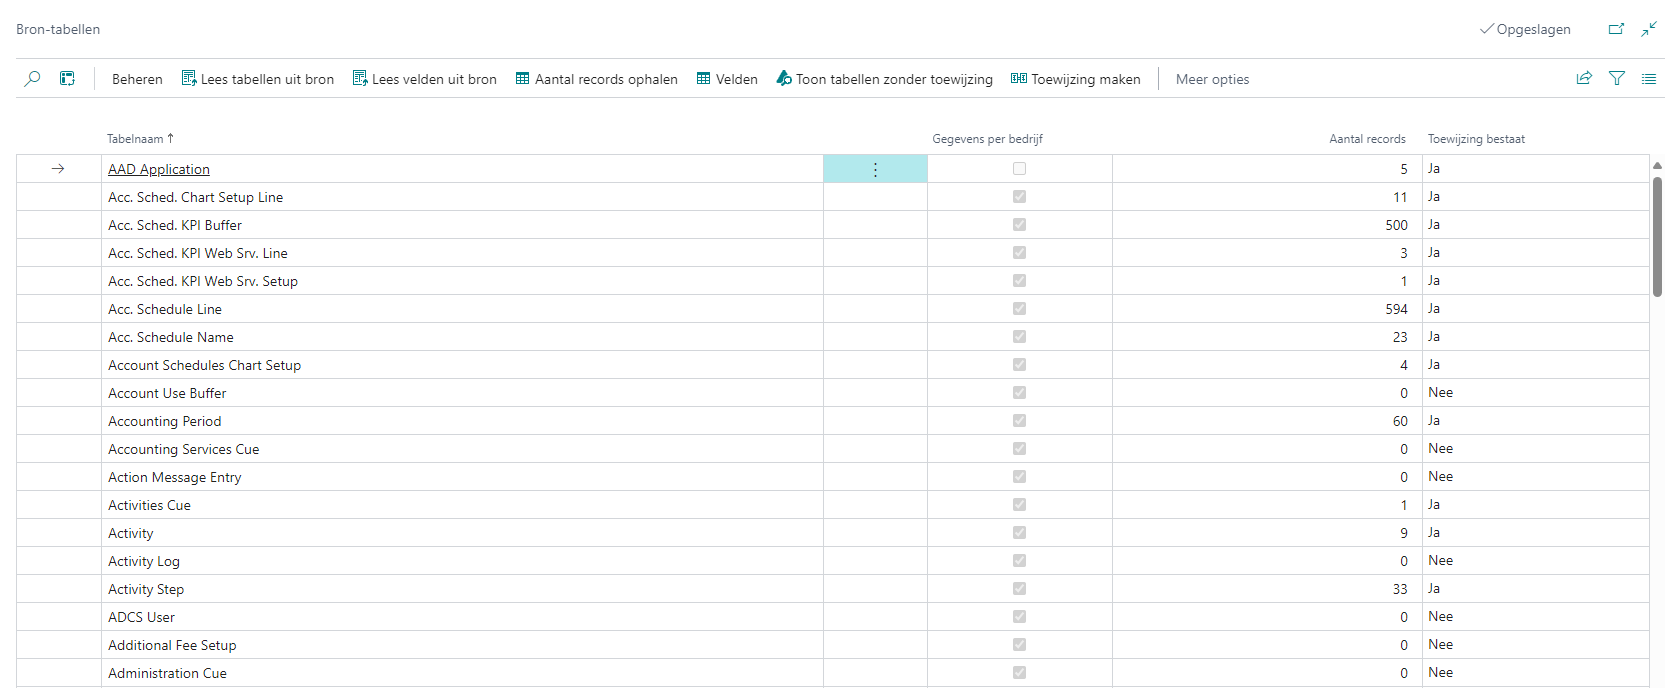
Task: Open the share icon in toolbar
Action: point(1584,79)
